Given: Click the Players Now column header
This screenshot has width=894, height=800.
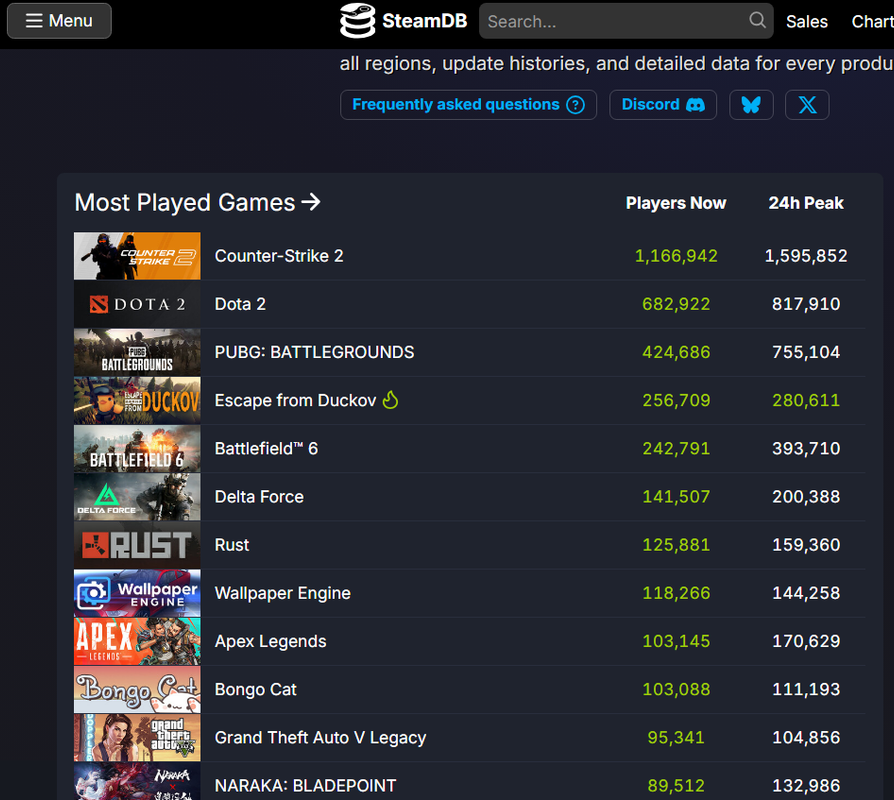Looking at the screenshot, I should pyautogui.click(x=676, y=203).
